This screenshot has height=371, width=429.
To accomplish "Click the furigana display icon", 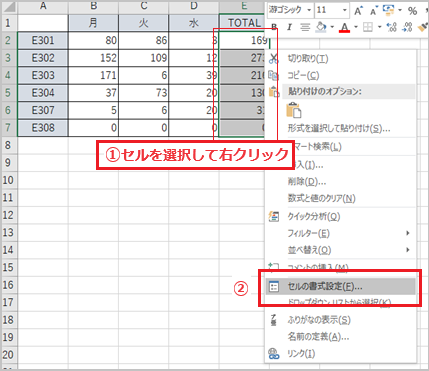I will click(x=273, y=320).
